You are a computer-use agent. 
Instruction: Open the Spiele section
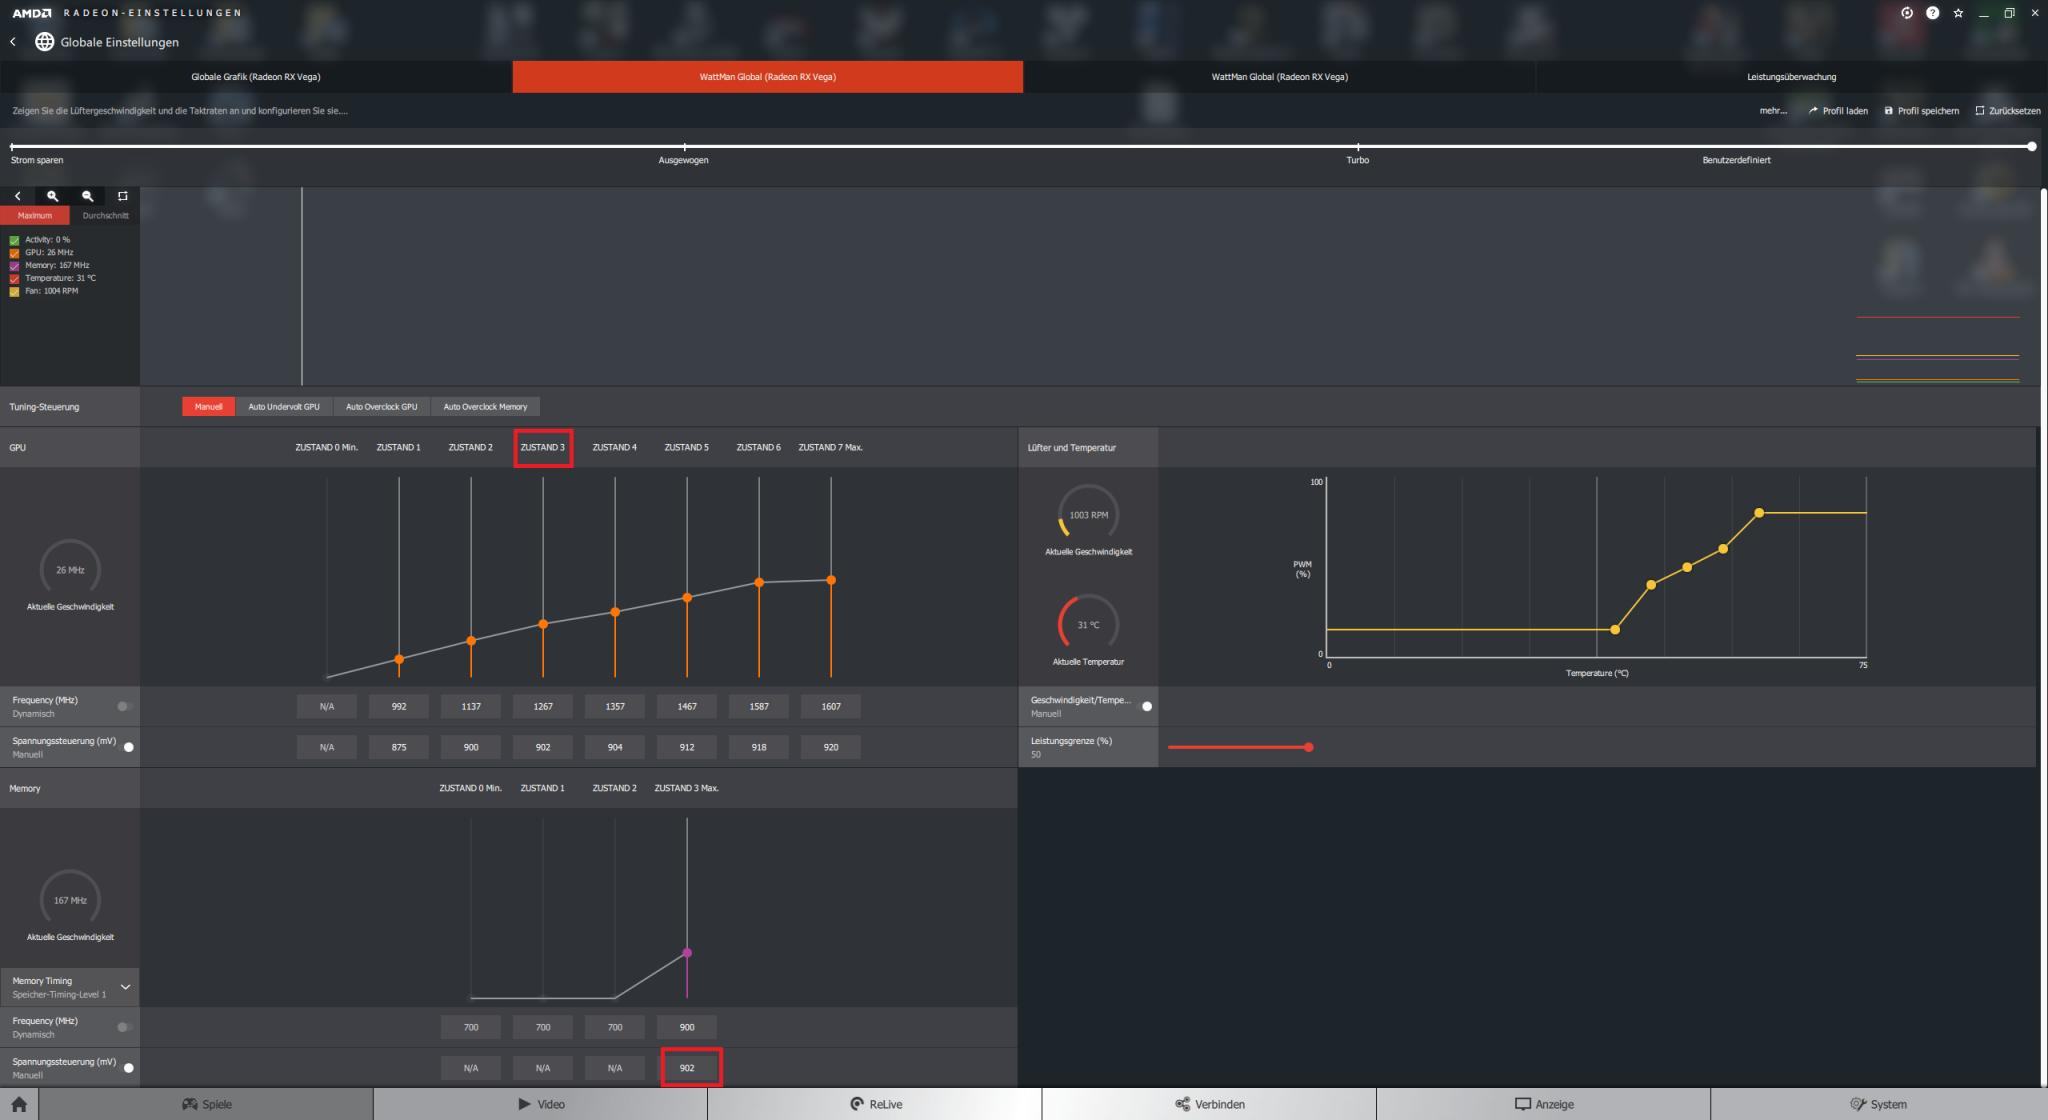click(206, 1104)
